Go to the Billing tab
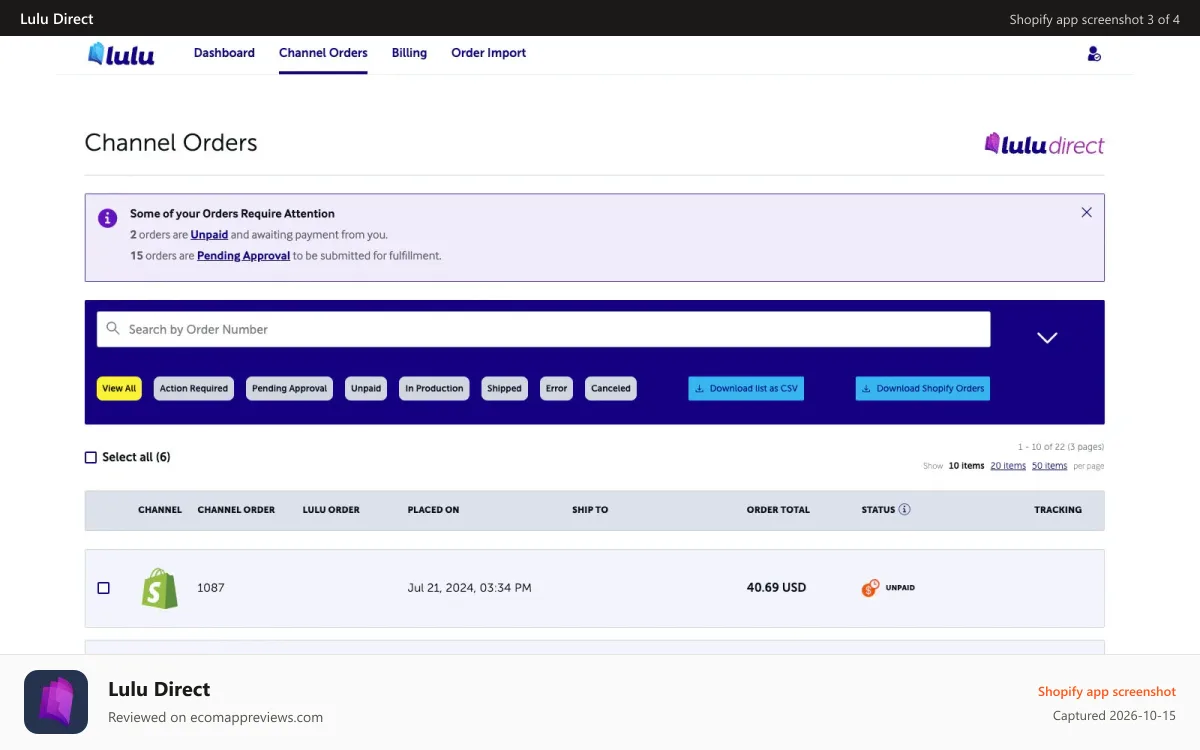 (409, 53)
